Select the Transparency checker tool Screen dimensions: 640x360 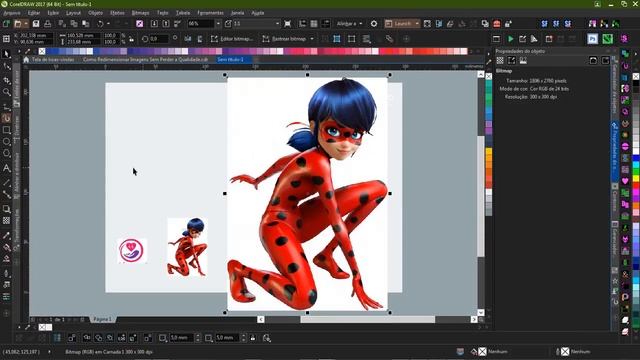coord(7,221)
